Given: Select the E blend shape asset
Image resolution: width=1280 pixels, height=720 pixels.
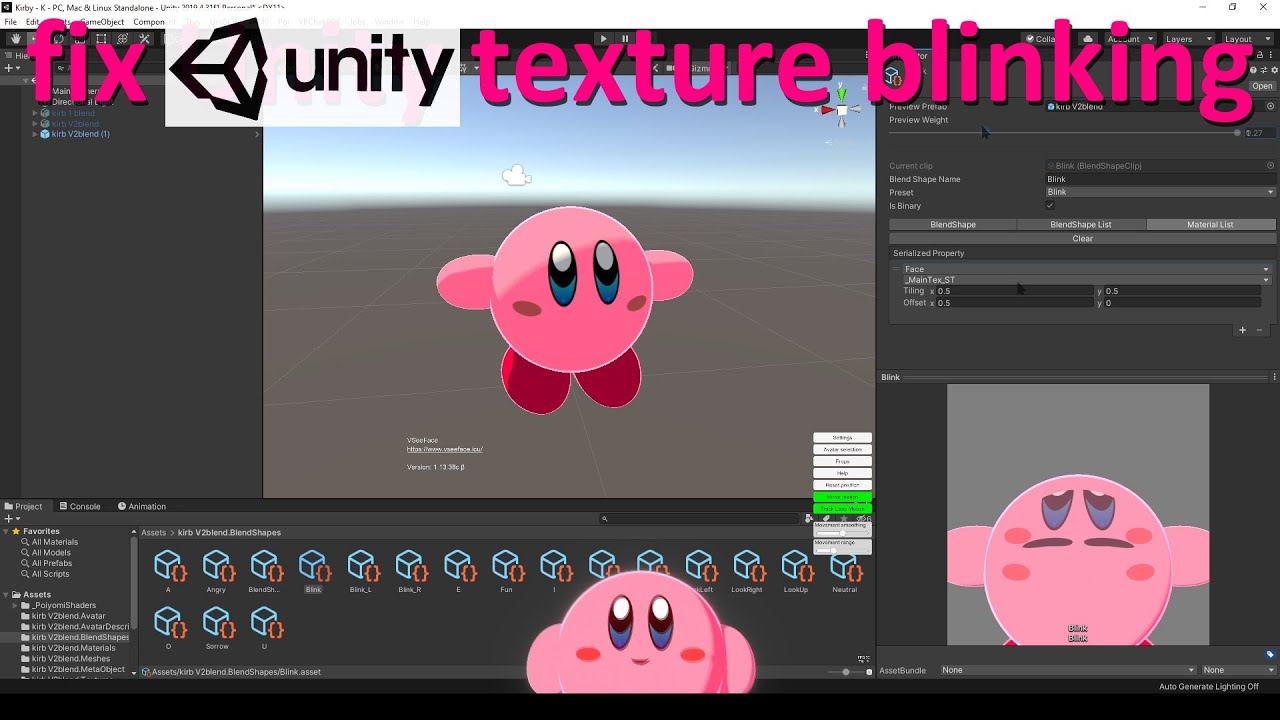Looking at the screenshot, I should tap(458, 571).
